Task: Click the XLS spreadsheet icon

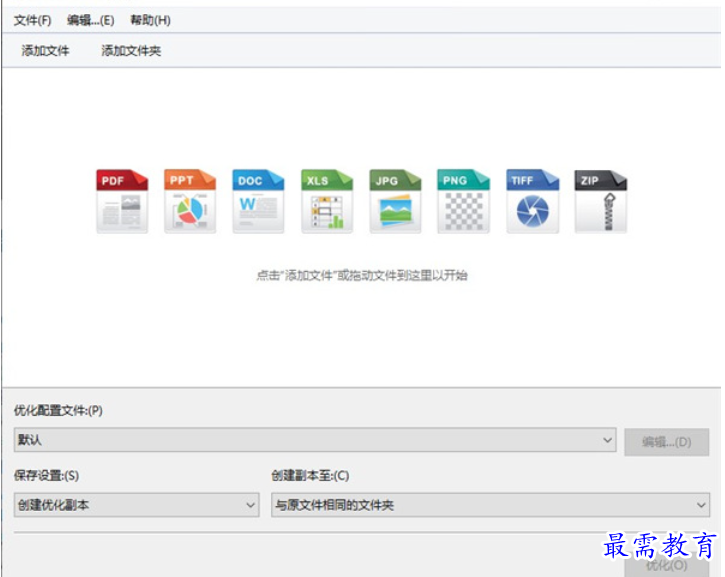Action: (327, 201)
